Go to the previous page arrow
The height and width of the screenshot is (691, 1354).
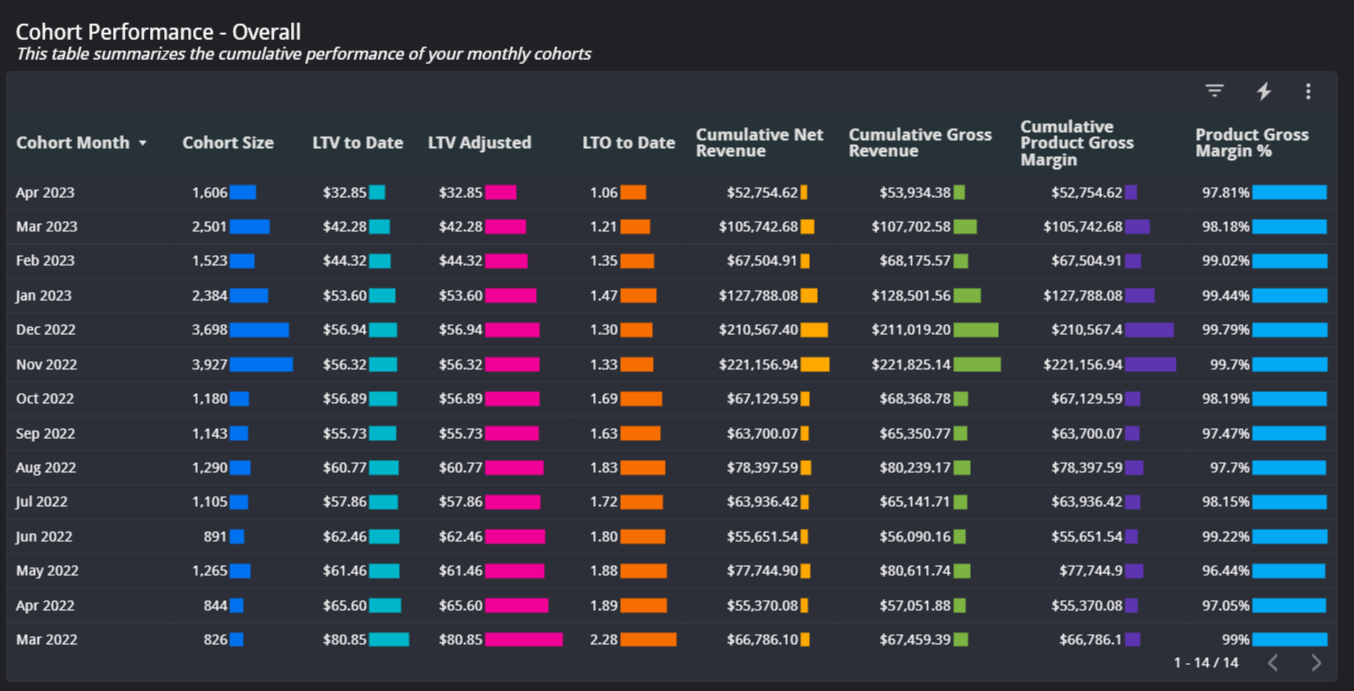coord(1273,662)
